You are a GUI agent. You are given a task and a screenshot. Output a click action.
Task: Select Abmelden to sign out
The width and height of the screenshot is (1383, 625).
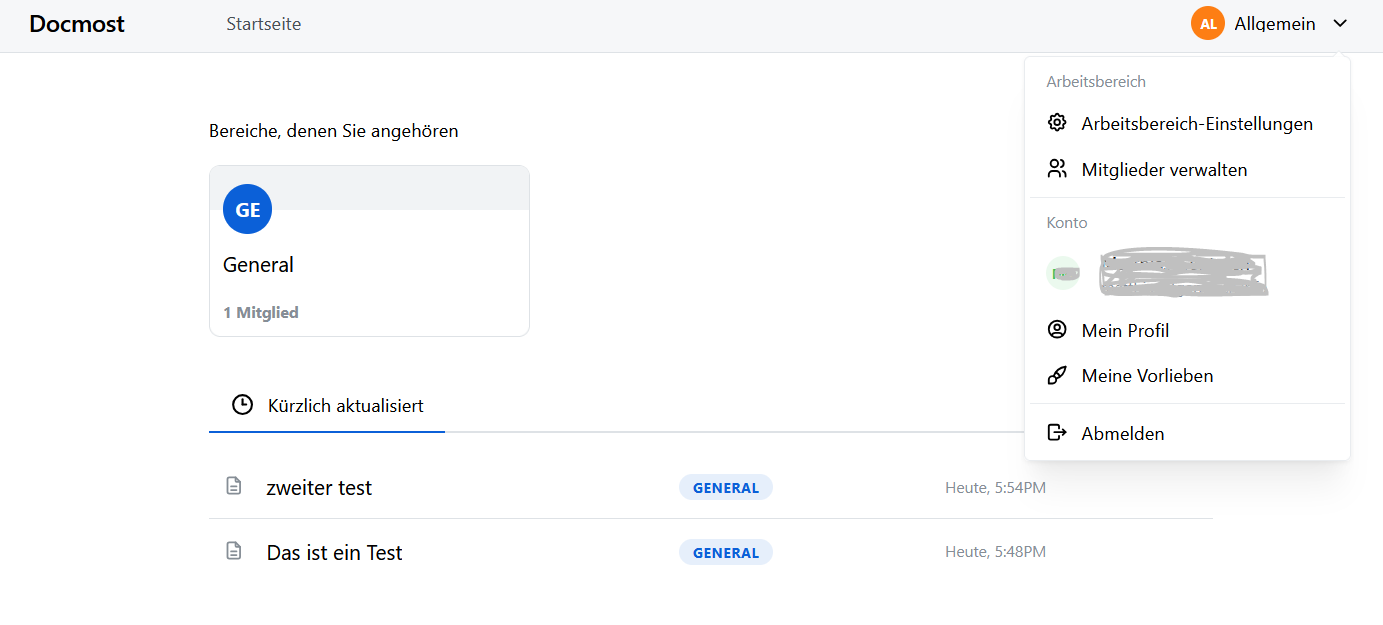1123,434
